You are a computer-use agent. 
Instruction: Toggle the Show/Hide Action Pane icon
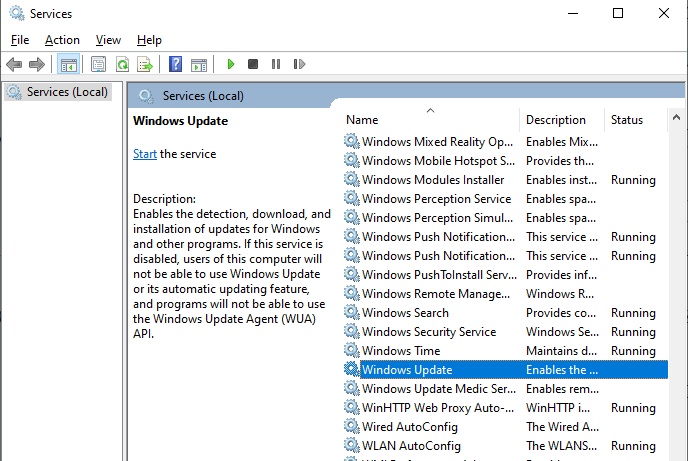click(199, 64)
